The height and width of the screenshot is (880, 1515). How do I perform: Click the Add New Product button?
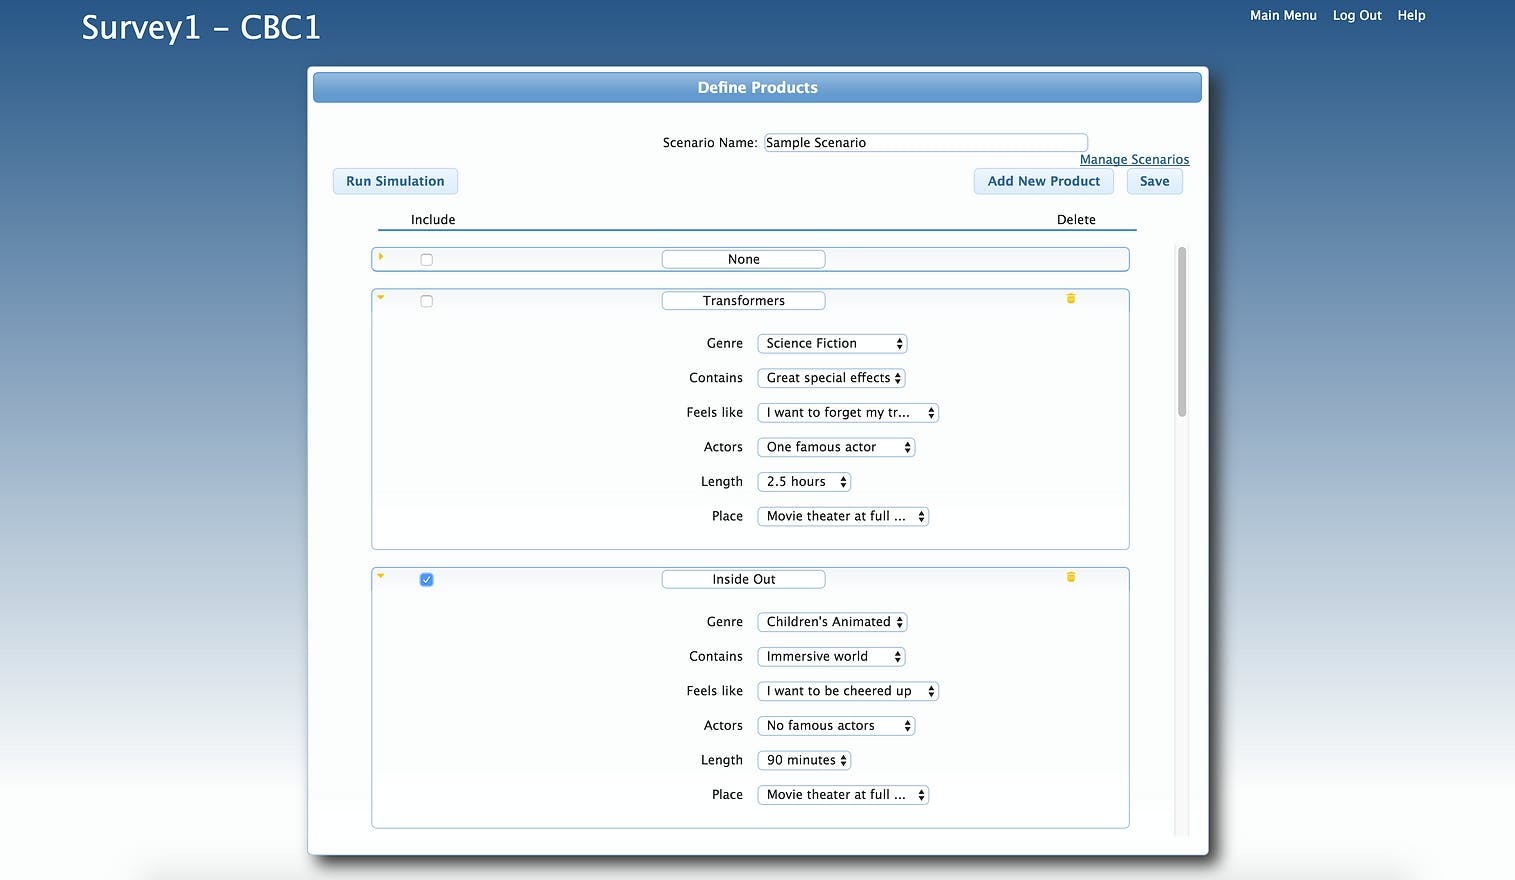pos(1044,181)
